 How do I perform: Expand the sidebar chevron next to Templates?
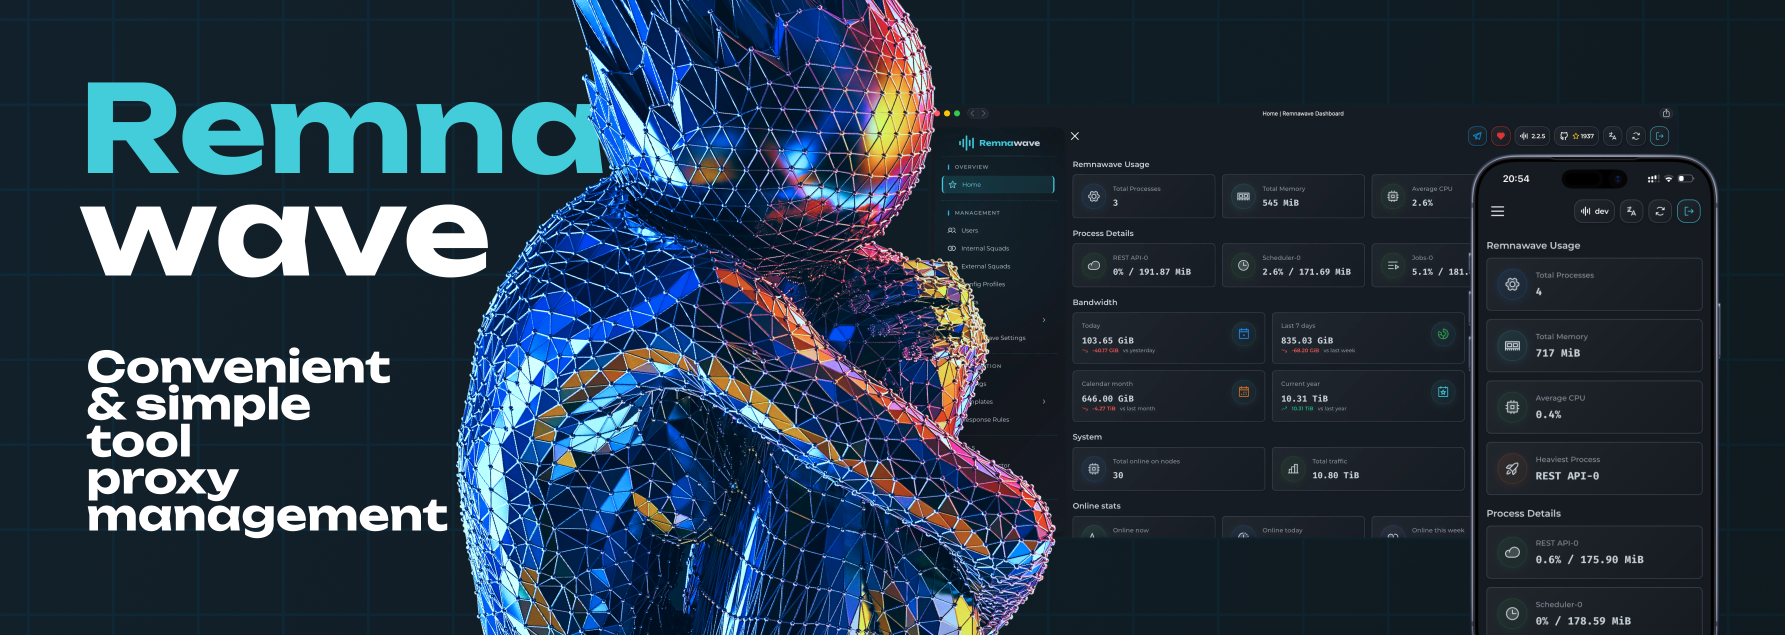coord(1044,402)
